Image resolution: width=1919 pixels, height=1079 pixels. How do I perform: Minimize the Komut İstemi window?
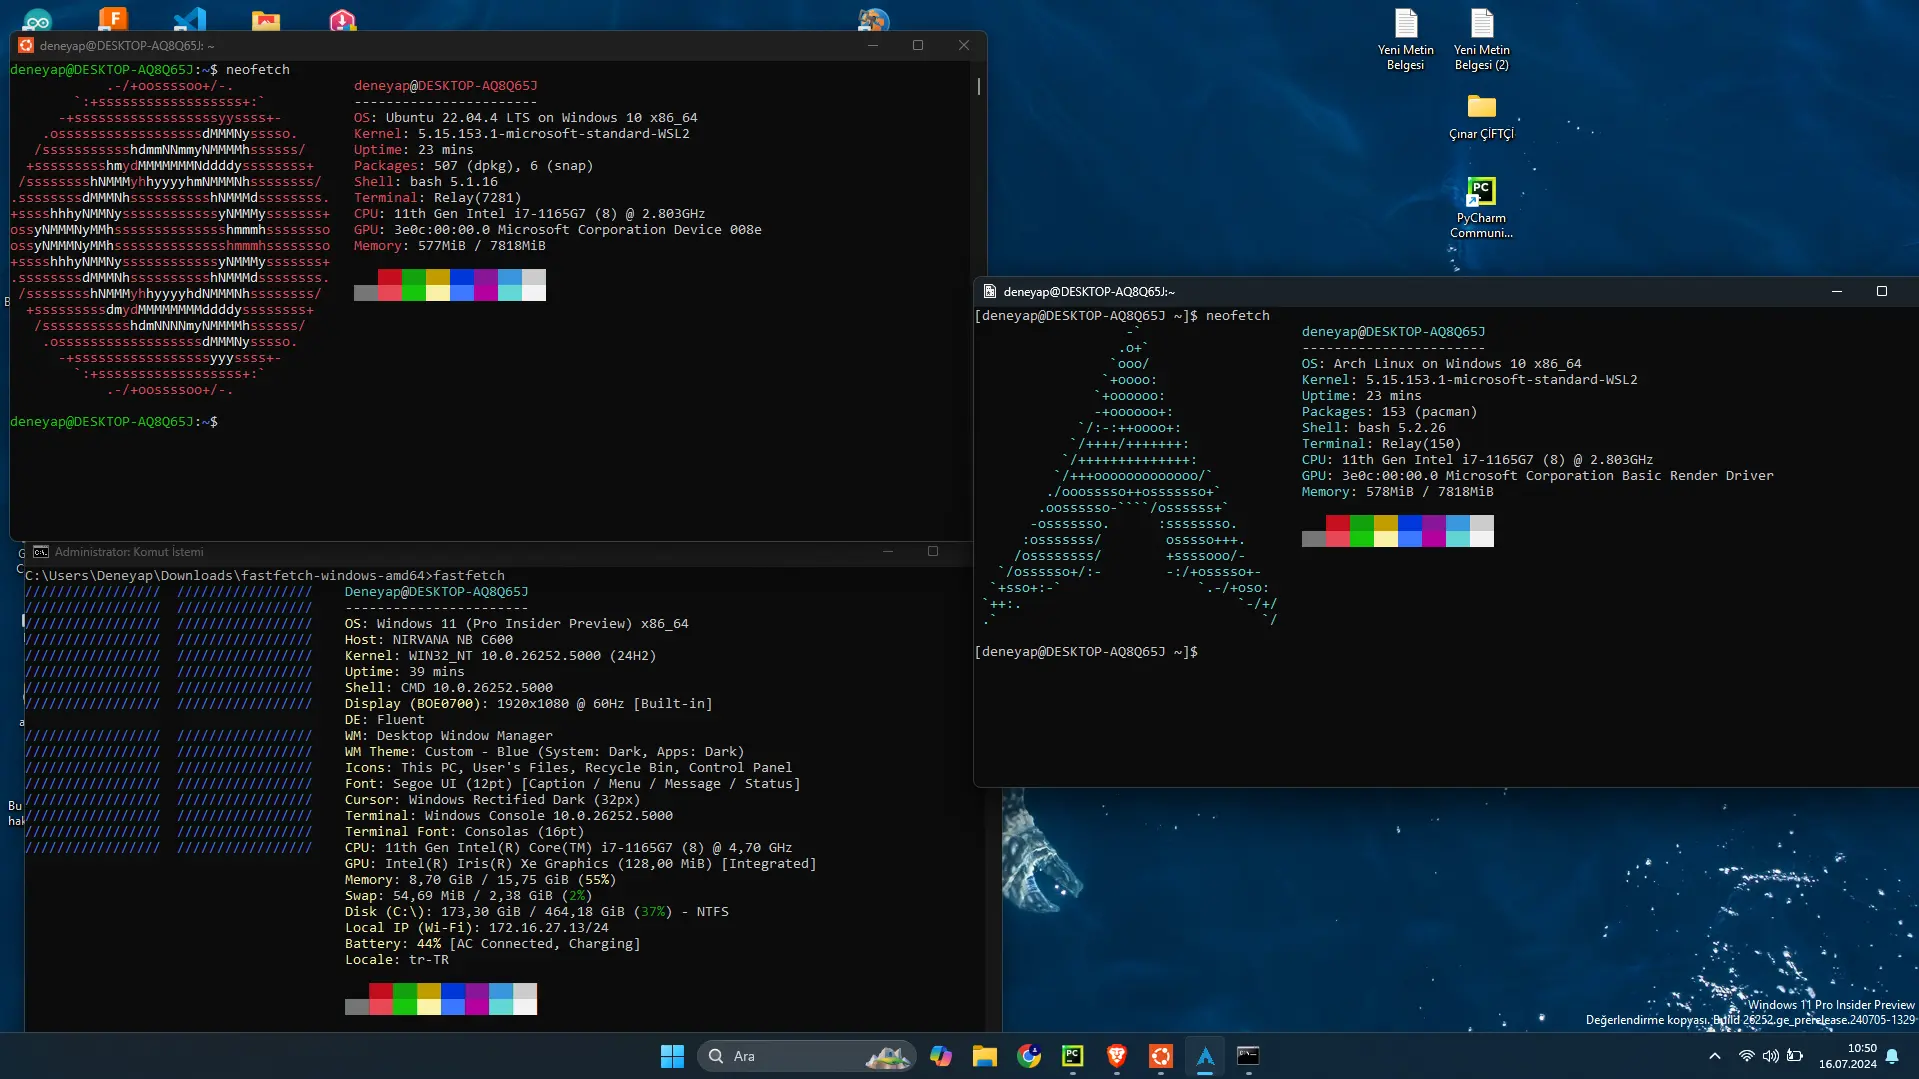point(888,551)
